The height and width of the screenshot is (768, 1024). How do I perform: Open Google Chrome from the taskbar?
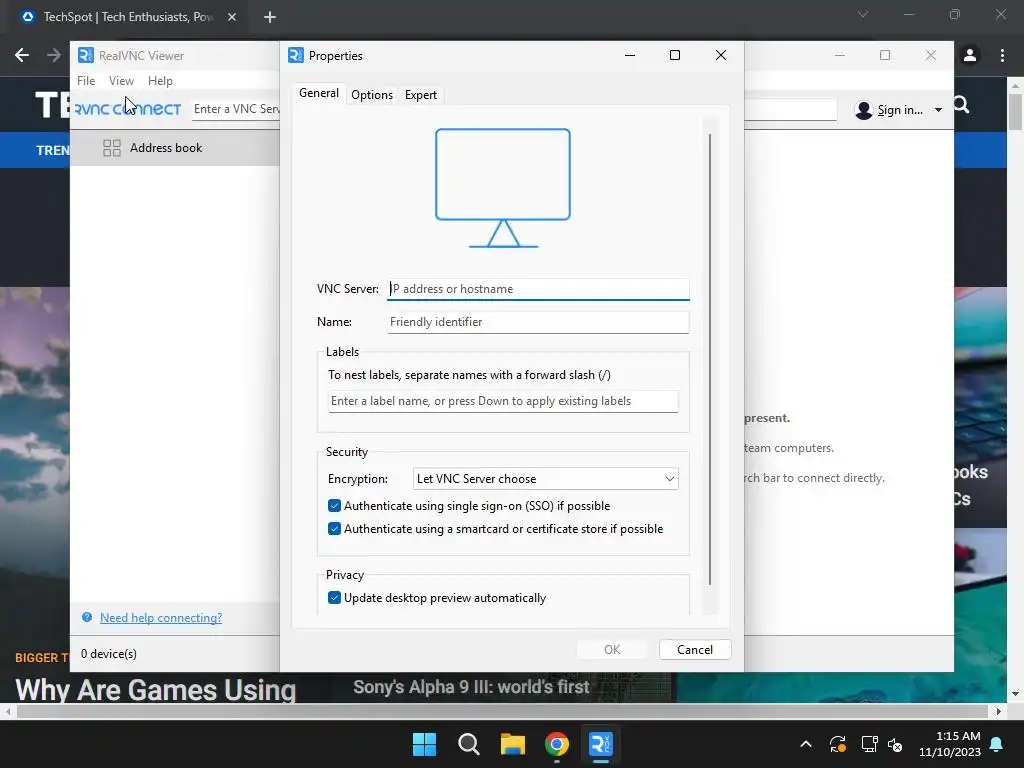pyautogui.click(x=557, y=744)
